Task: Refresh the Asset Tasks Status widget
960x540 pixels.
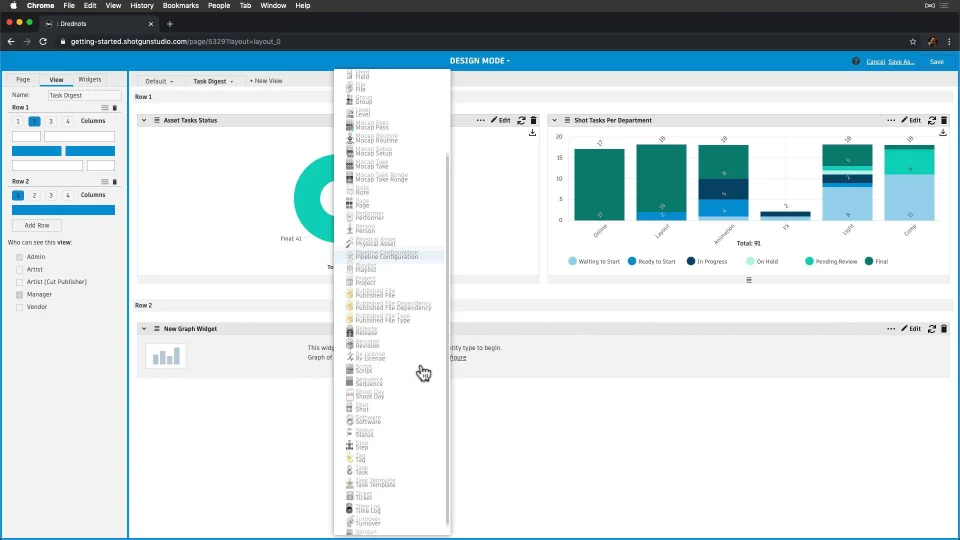Action: point(522,121)
